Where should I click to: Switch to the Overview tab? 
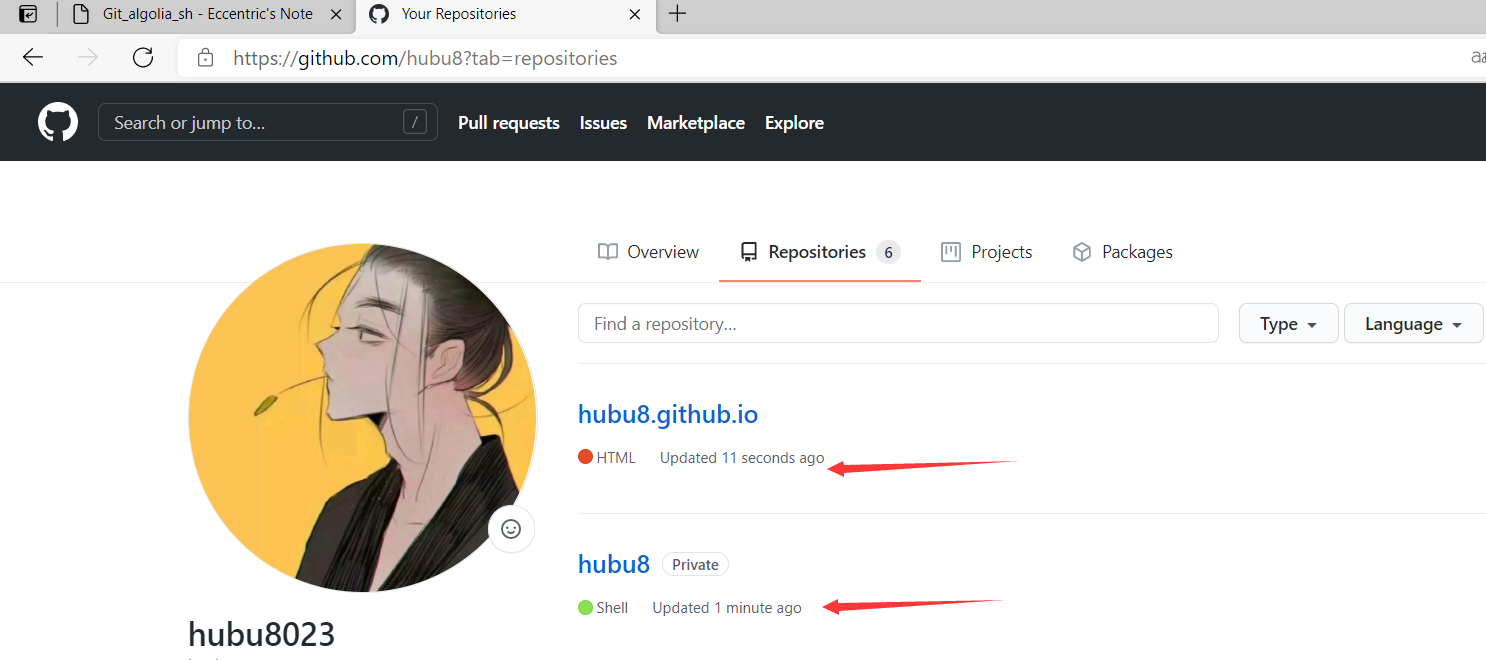648,252
